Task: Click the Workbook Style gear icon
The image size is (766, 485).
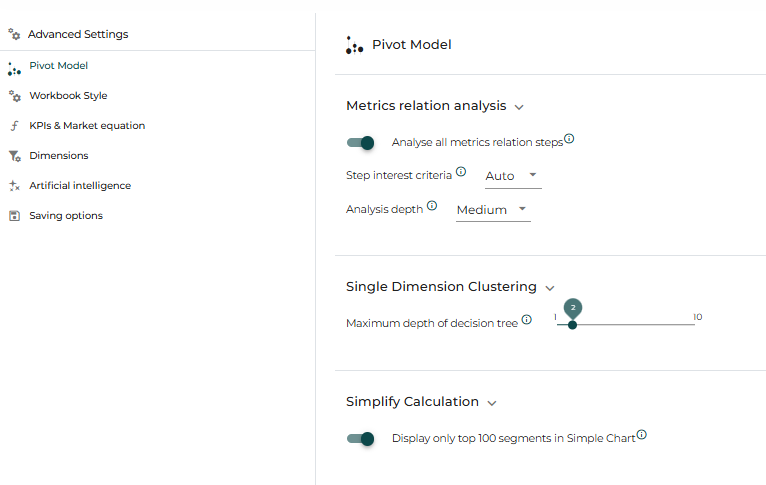Action: pyautogui.click(x=15, y=96)
